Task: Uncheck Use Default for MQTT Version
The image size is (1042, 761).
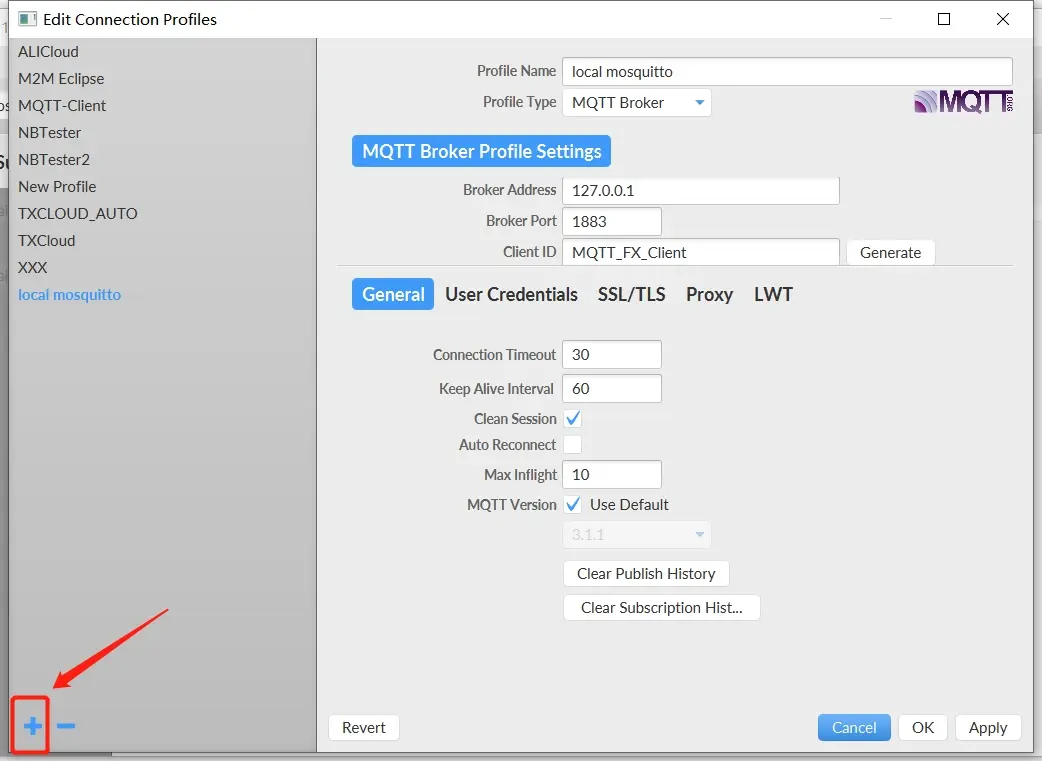Action: tap(573, 504)
